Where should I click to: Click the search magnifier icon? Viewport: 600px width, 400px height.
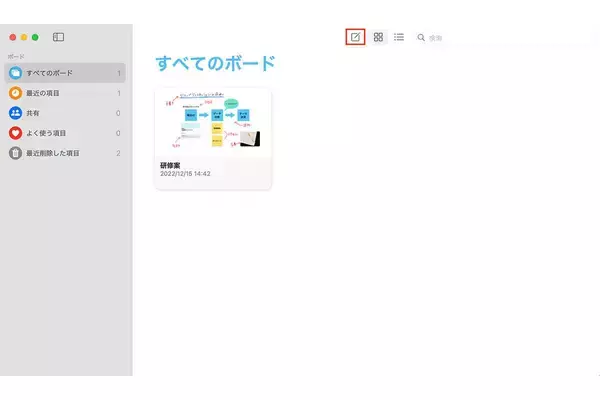click(421, 38)
